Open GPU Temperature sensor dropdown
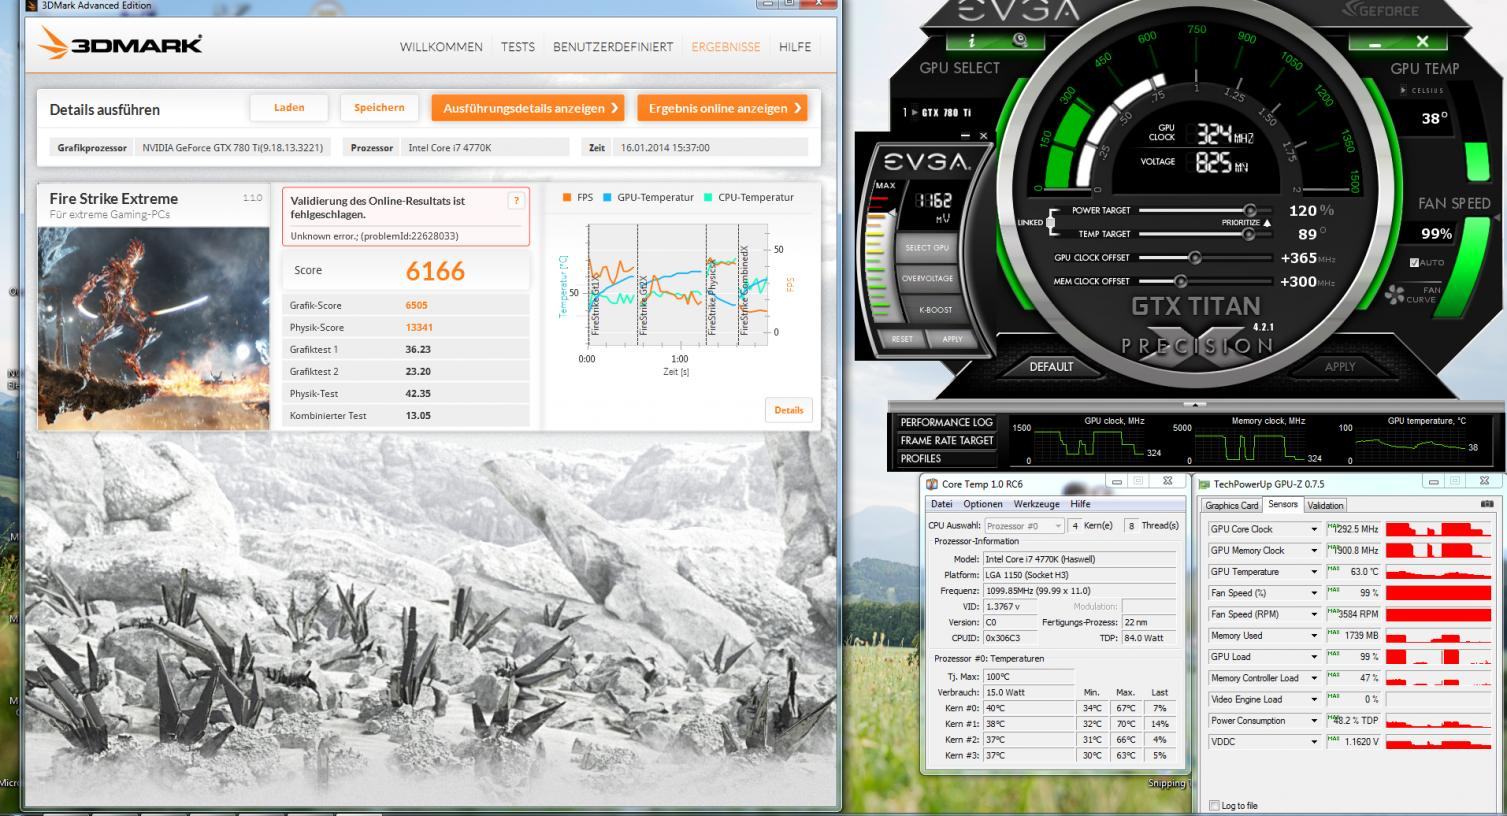1507x816 pixels. (x=1314, y=572)
